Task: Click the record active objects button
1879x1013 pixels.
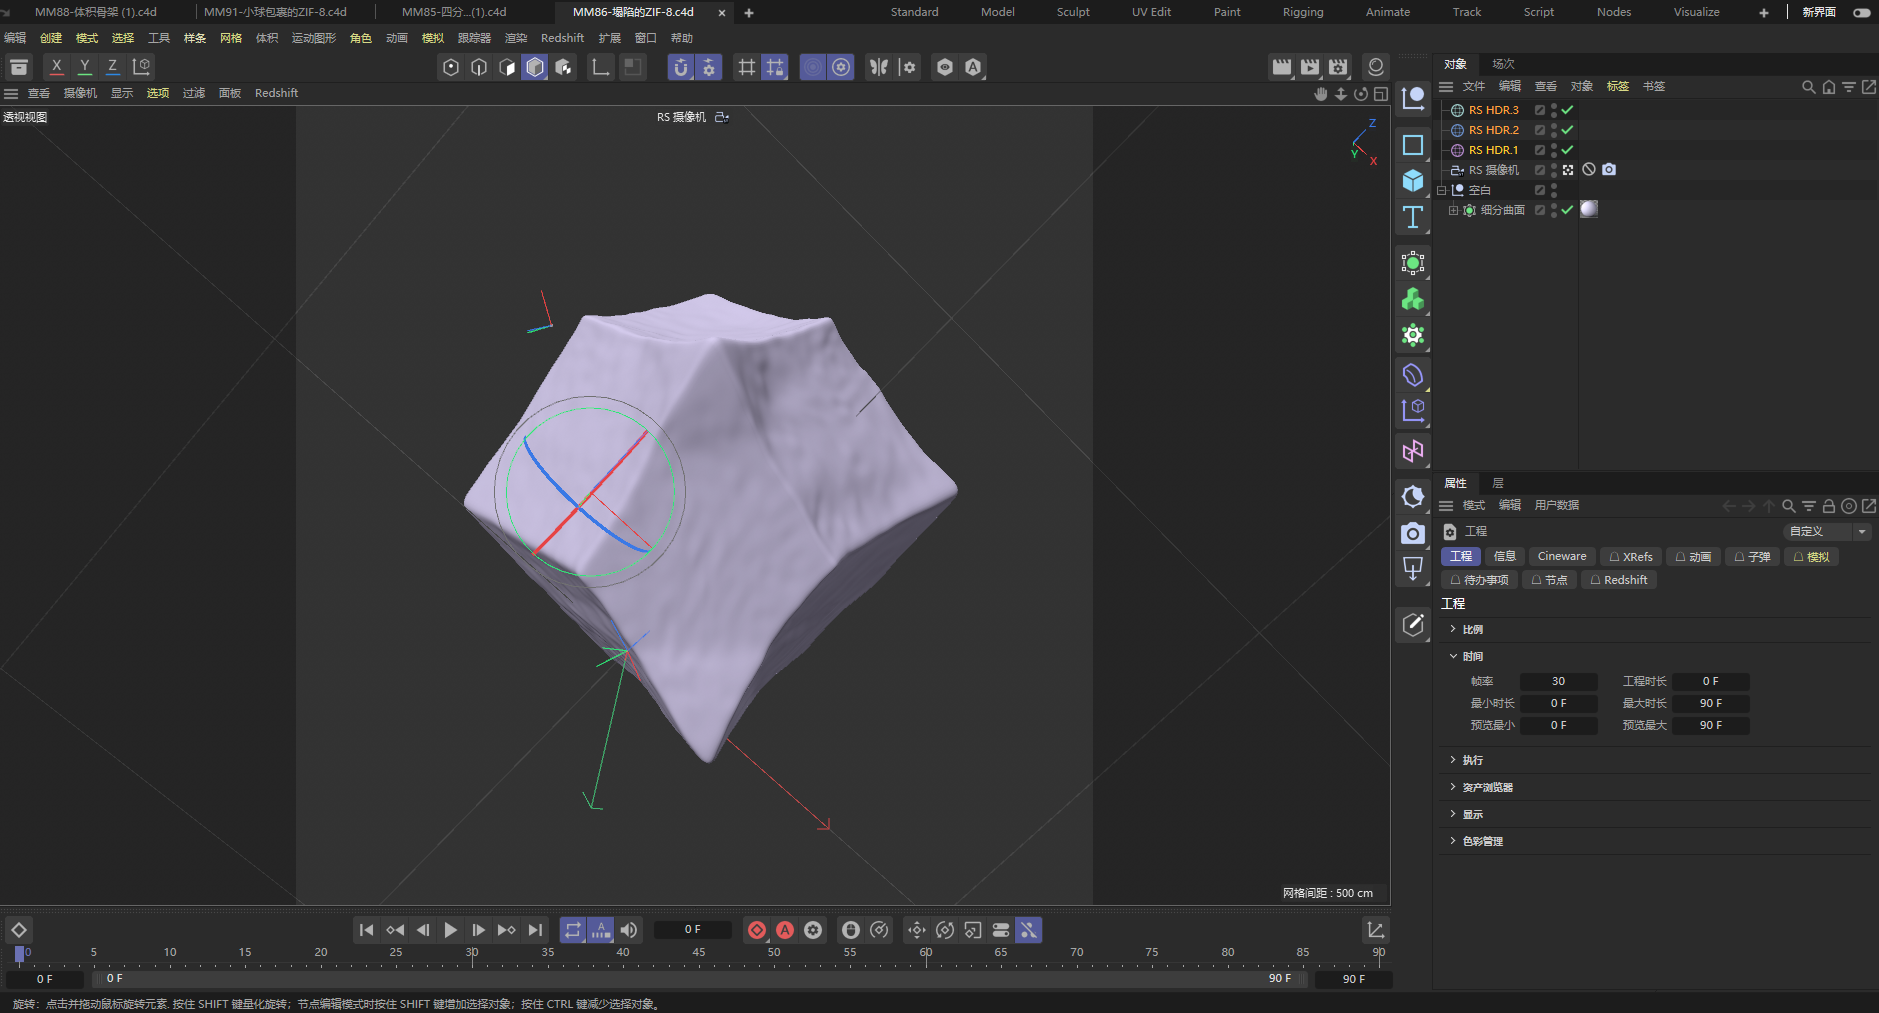Action: click(x=757, y=930)
